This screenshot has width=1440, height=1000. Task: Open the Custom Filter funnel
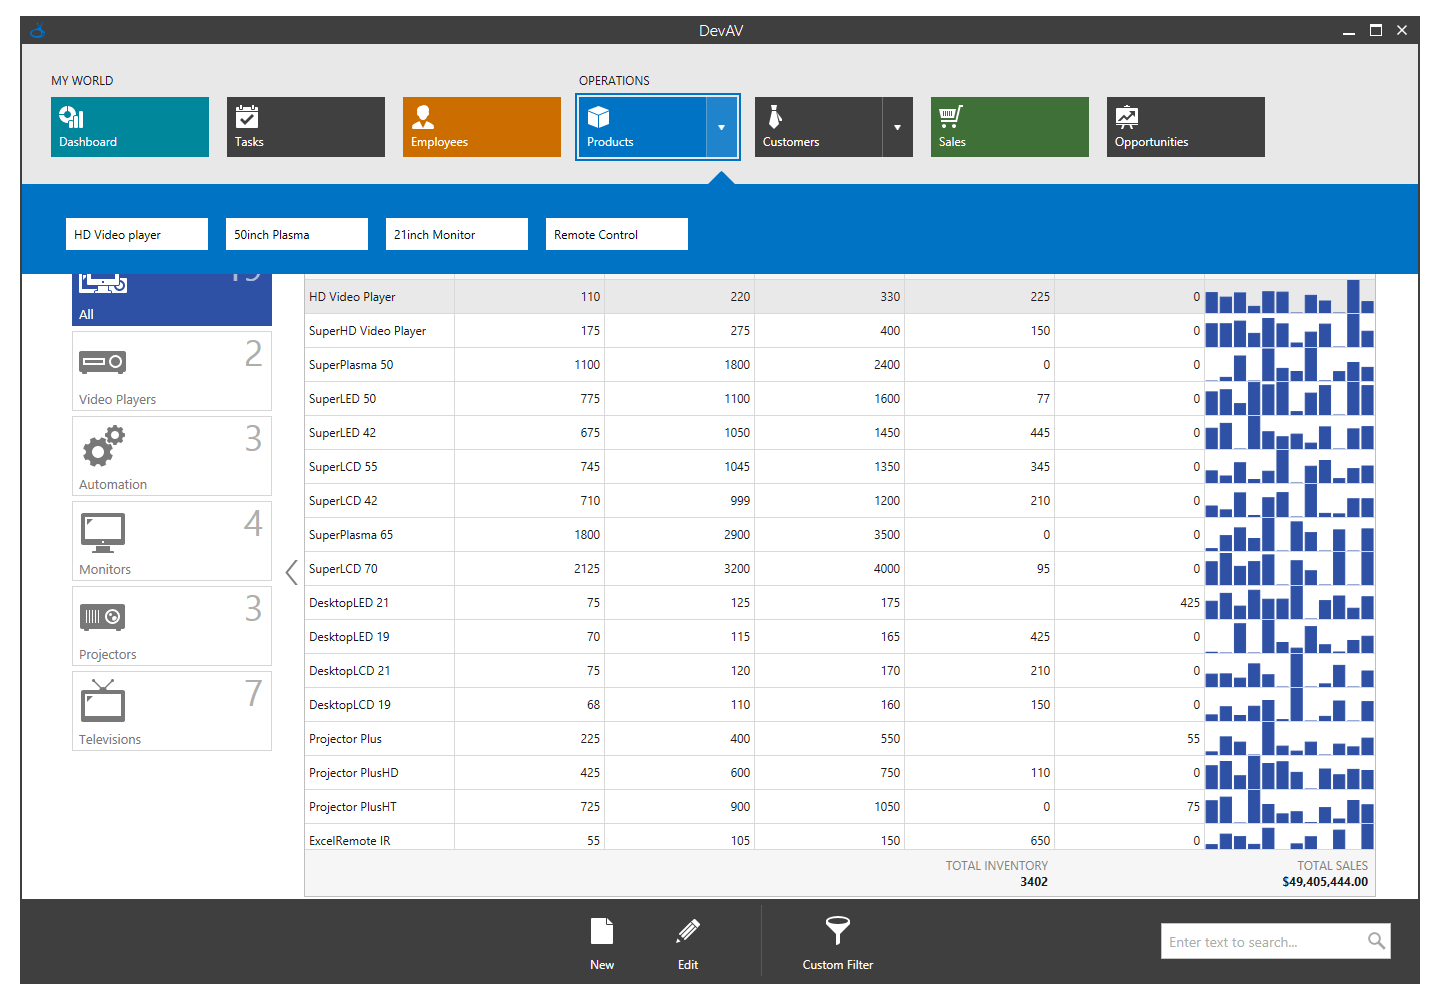(837, 941)
